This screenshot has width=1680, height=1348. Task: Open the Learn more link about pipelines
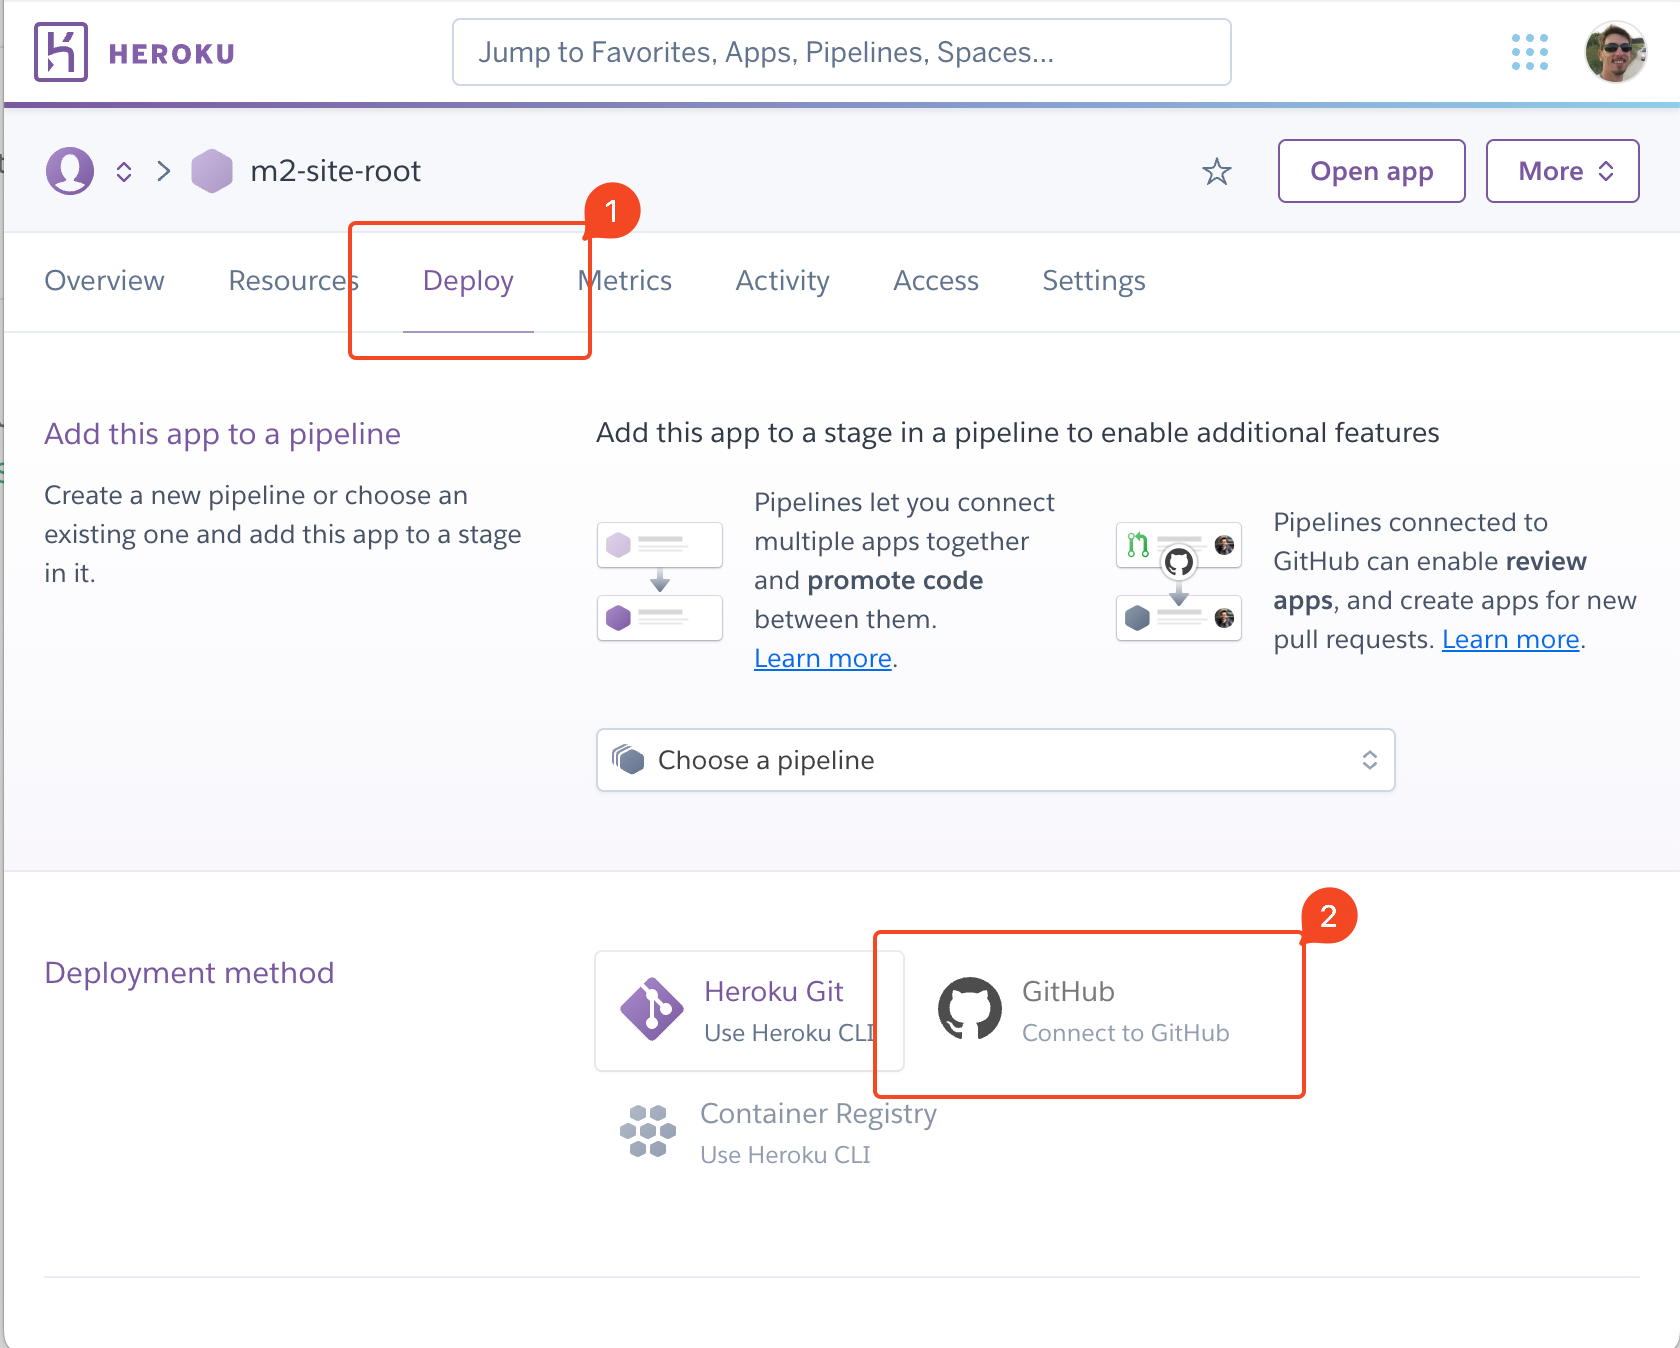point(822,658)
